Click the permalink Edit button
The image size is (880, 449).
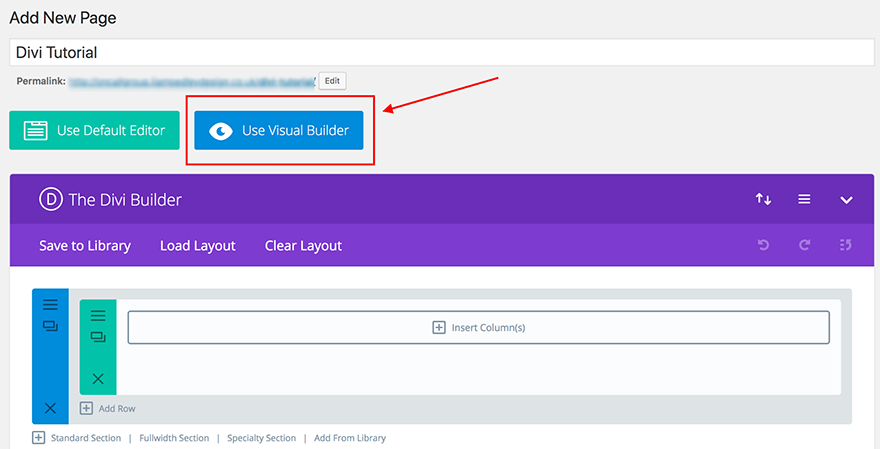[x=332, y=81]
